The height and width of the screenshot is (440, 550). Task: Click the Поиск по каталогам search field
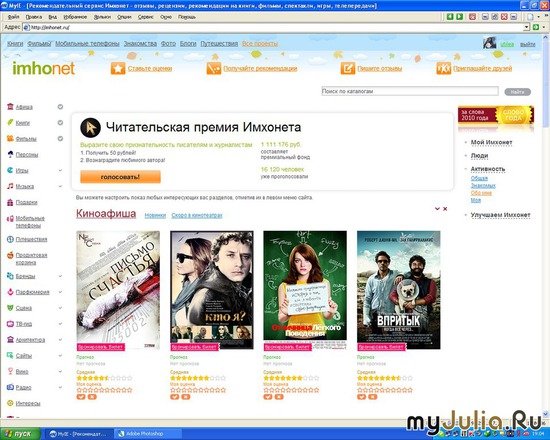[410, 91]
